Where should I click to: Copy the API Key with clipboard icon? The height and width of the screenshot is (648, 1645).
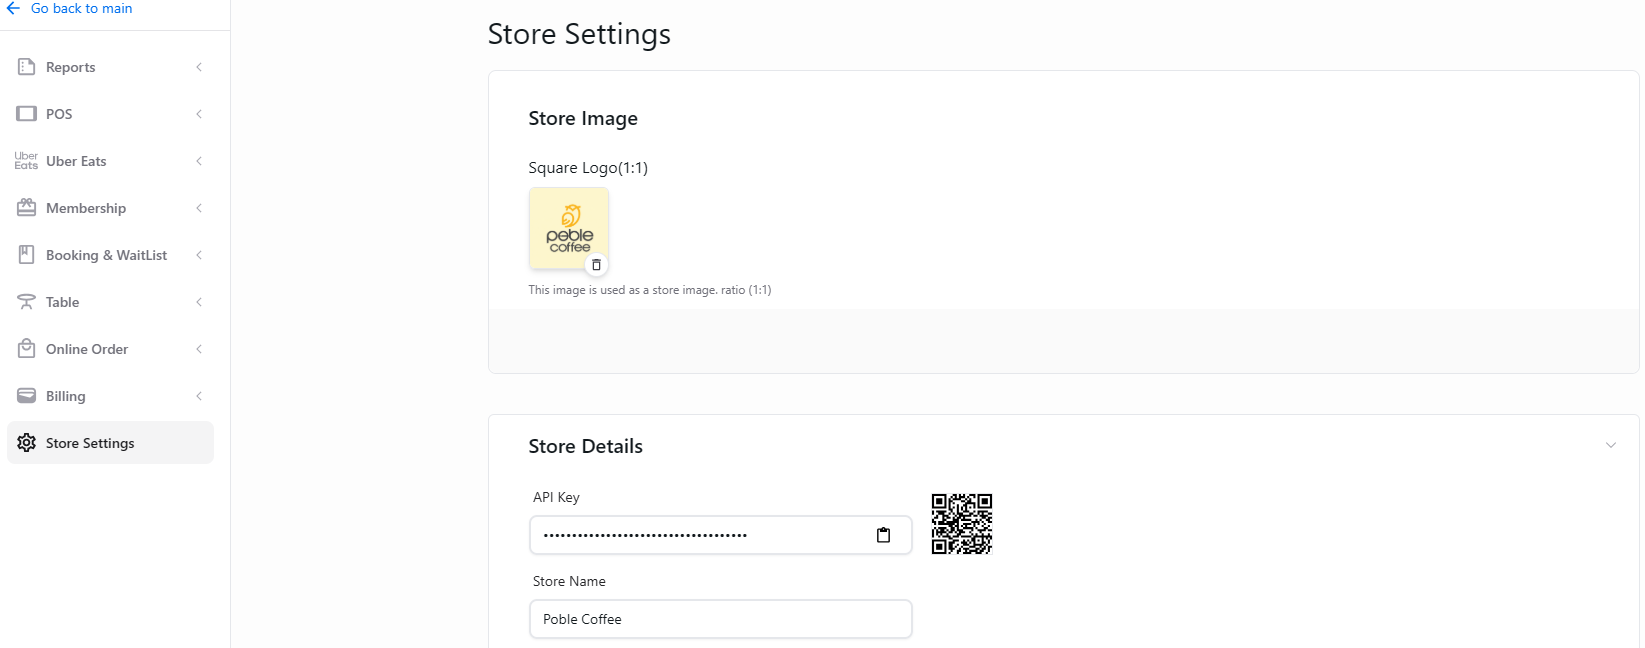point(883,535)
